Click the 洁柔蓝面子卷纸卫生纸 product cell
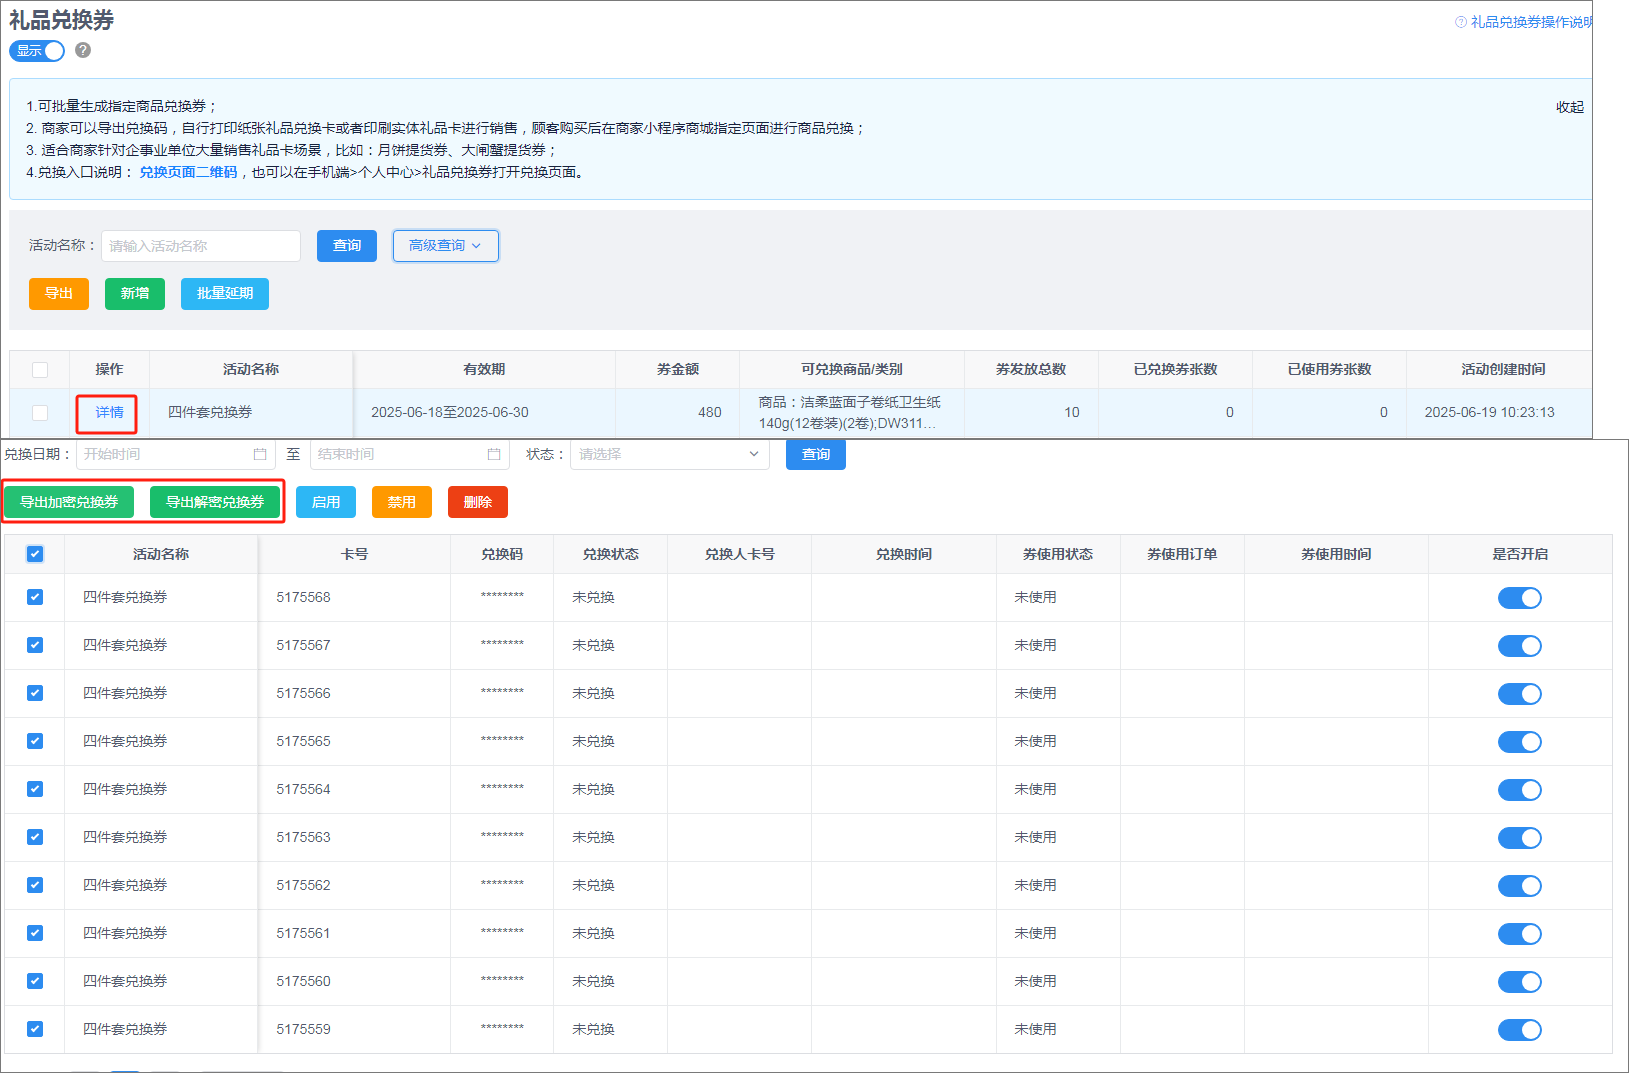This screenshot has width=1629, height=1073. 850,412
